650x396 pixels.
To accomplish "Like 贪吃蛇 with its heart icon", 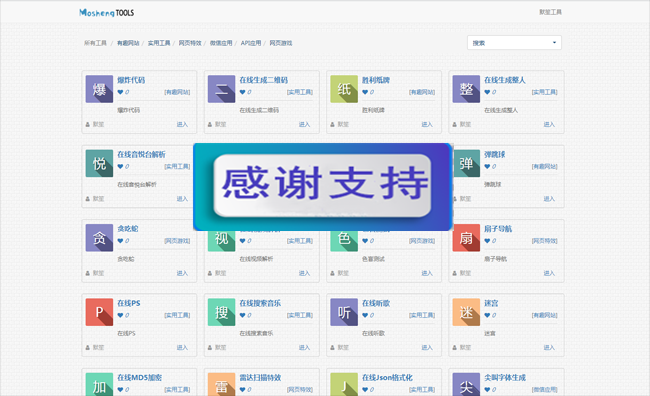I will click(120, 241).
